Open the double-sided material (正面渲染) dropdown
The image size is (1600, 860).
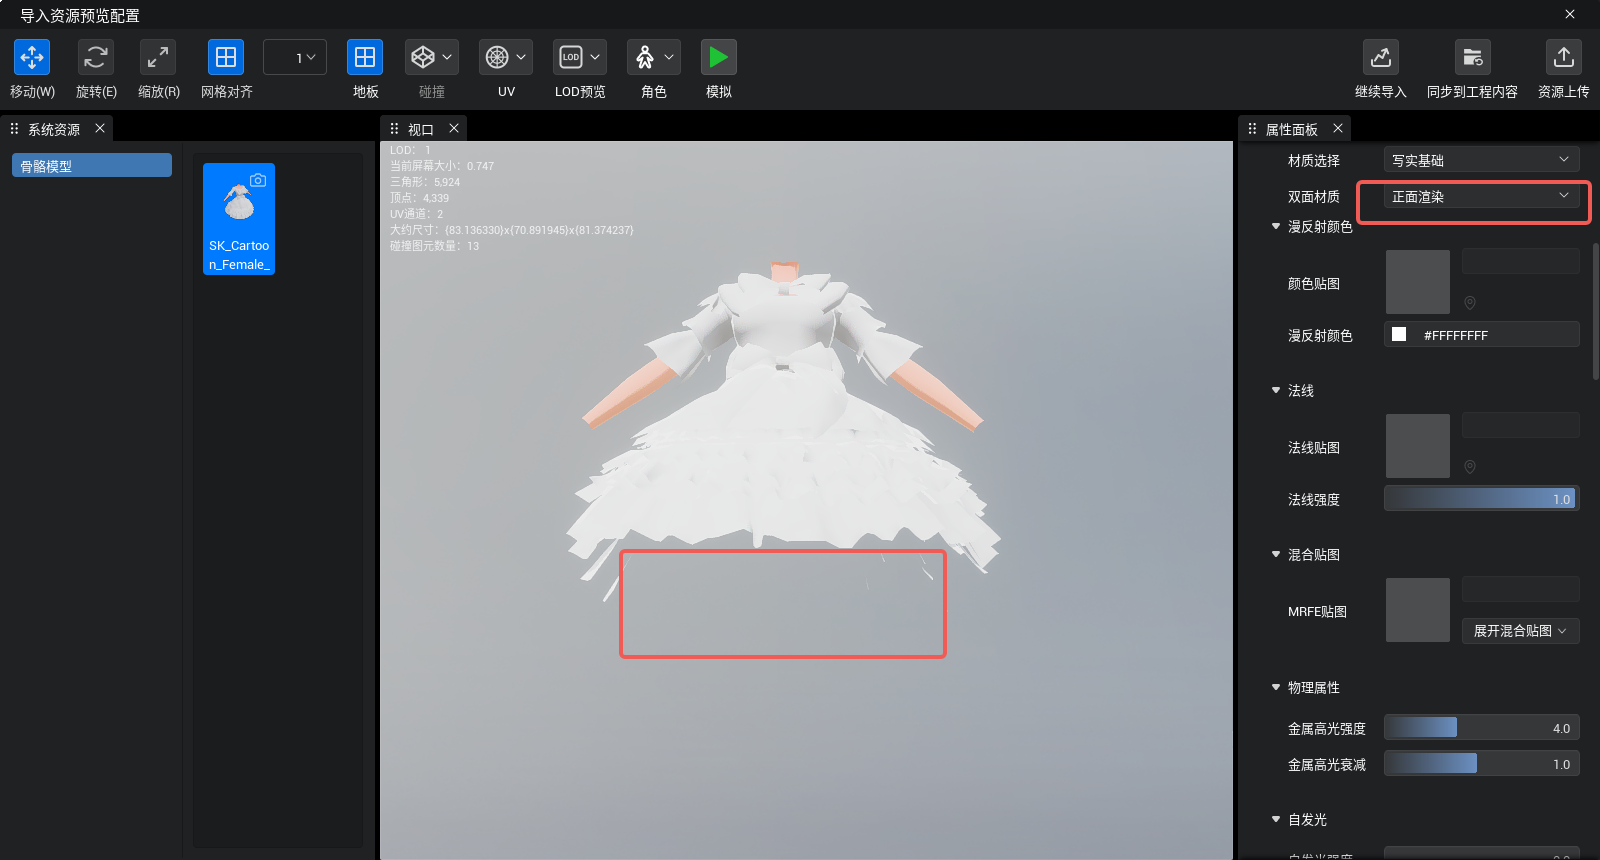click(x=1481, y=197)
